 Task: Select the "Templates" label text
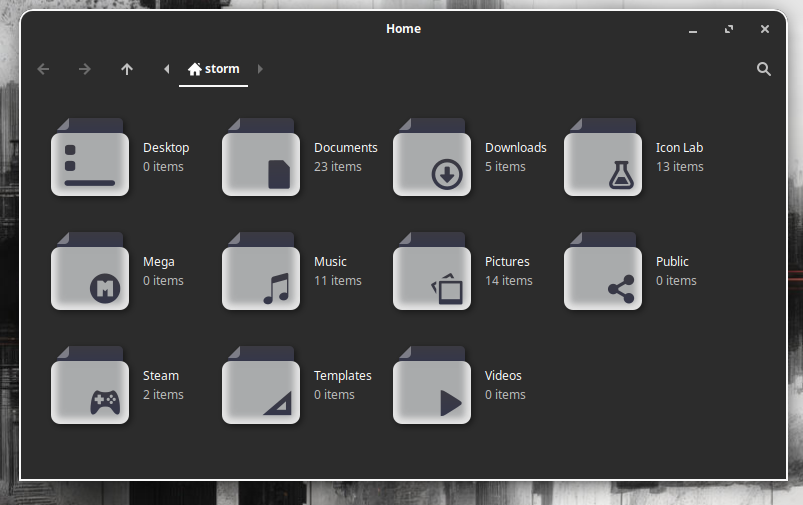click(343, 376)
